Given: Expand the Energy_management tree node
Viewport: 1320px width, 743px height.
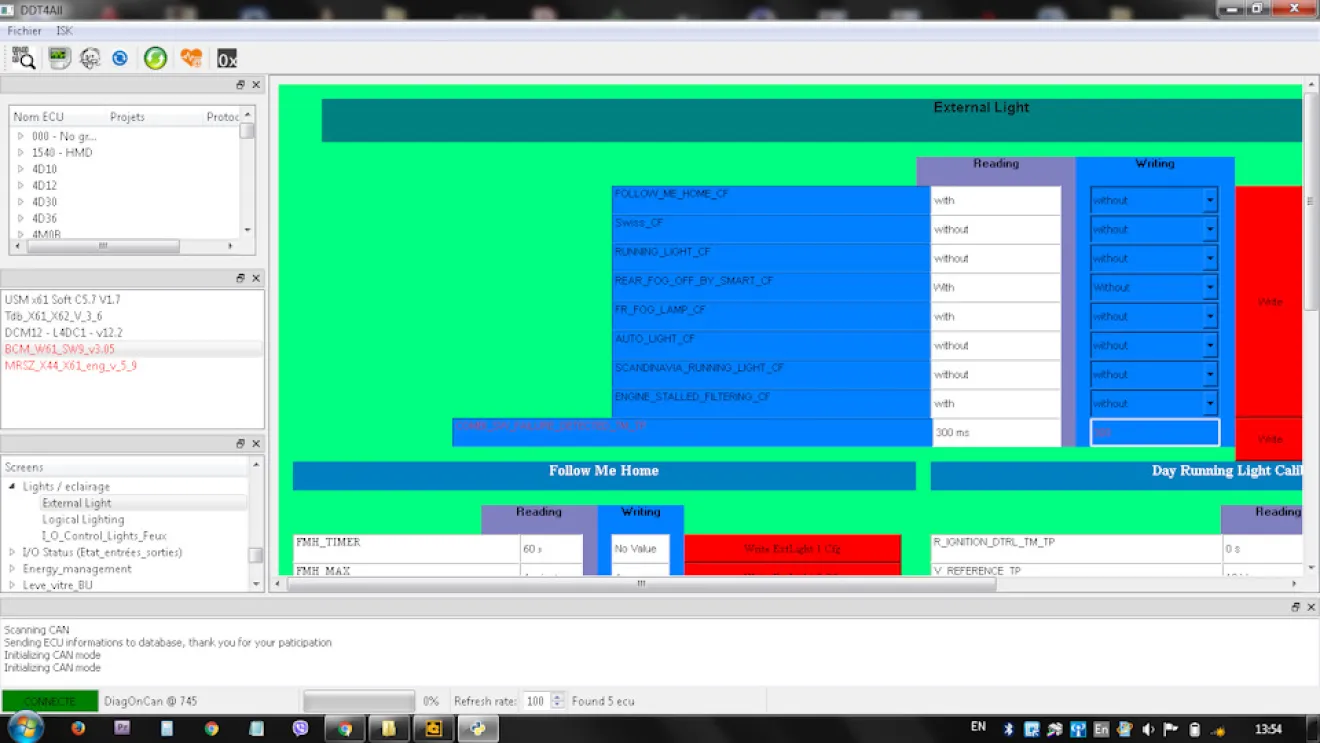Looking at the screenshot, I should (x=12, y=568).
